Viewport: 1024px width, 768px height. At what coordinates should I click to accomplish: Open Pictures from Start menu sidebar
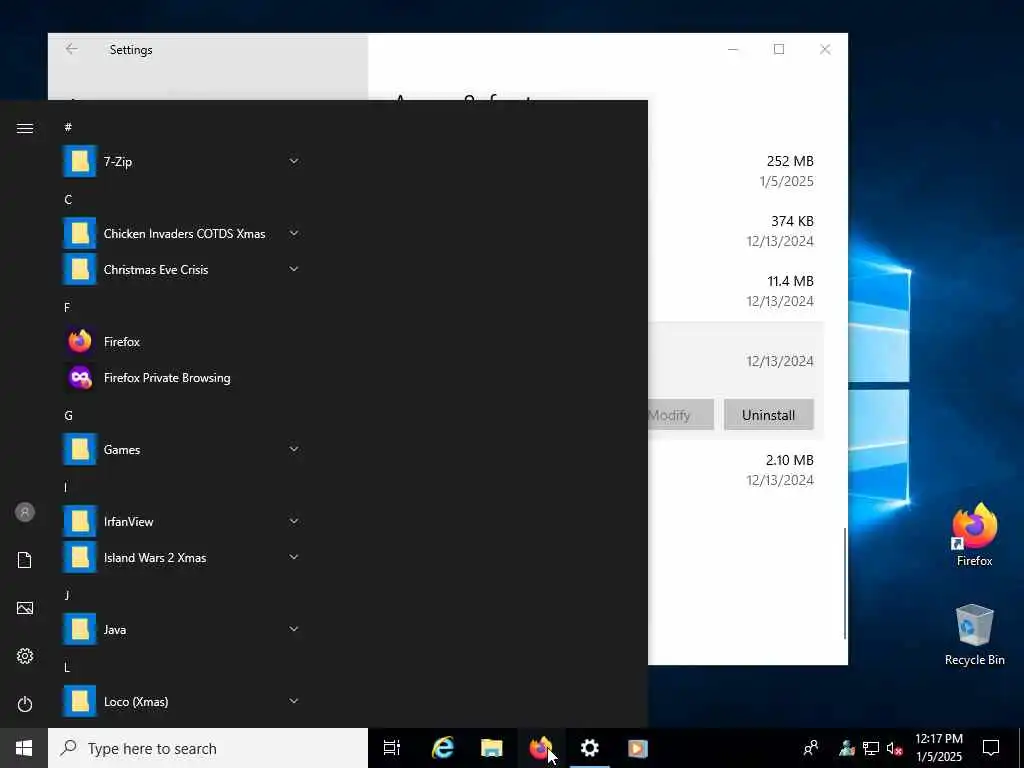pyautogui.click(x=25, y=608)
